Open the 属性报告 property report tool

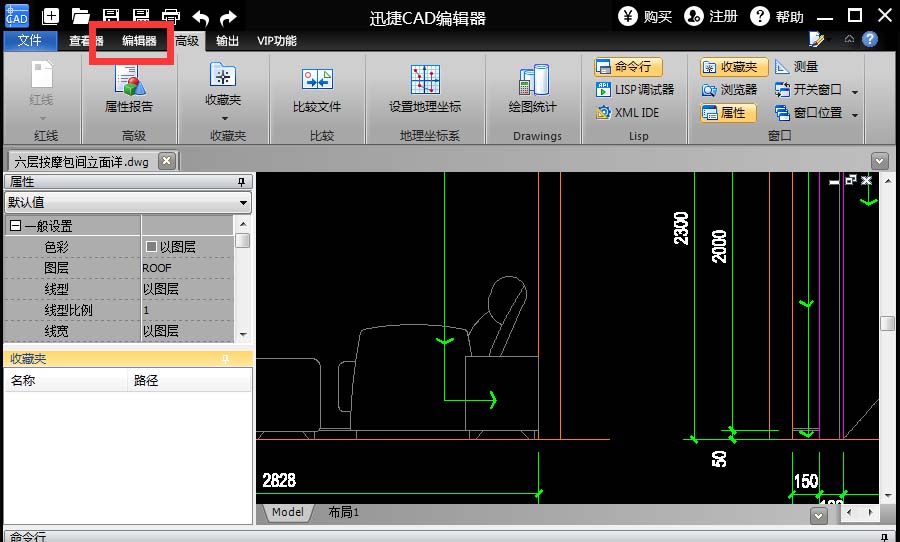point(129,88)
